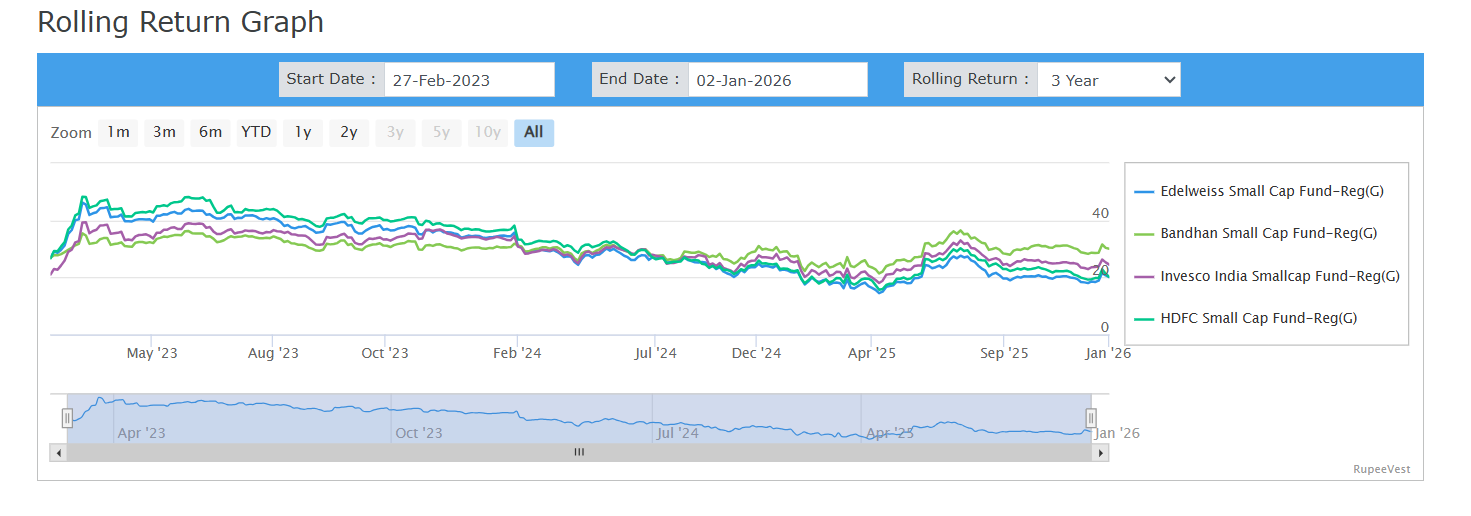Select the 1m zoom range
Screen dimensions: 1471x516
118,133
